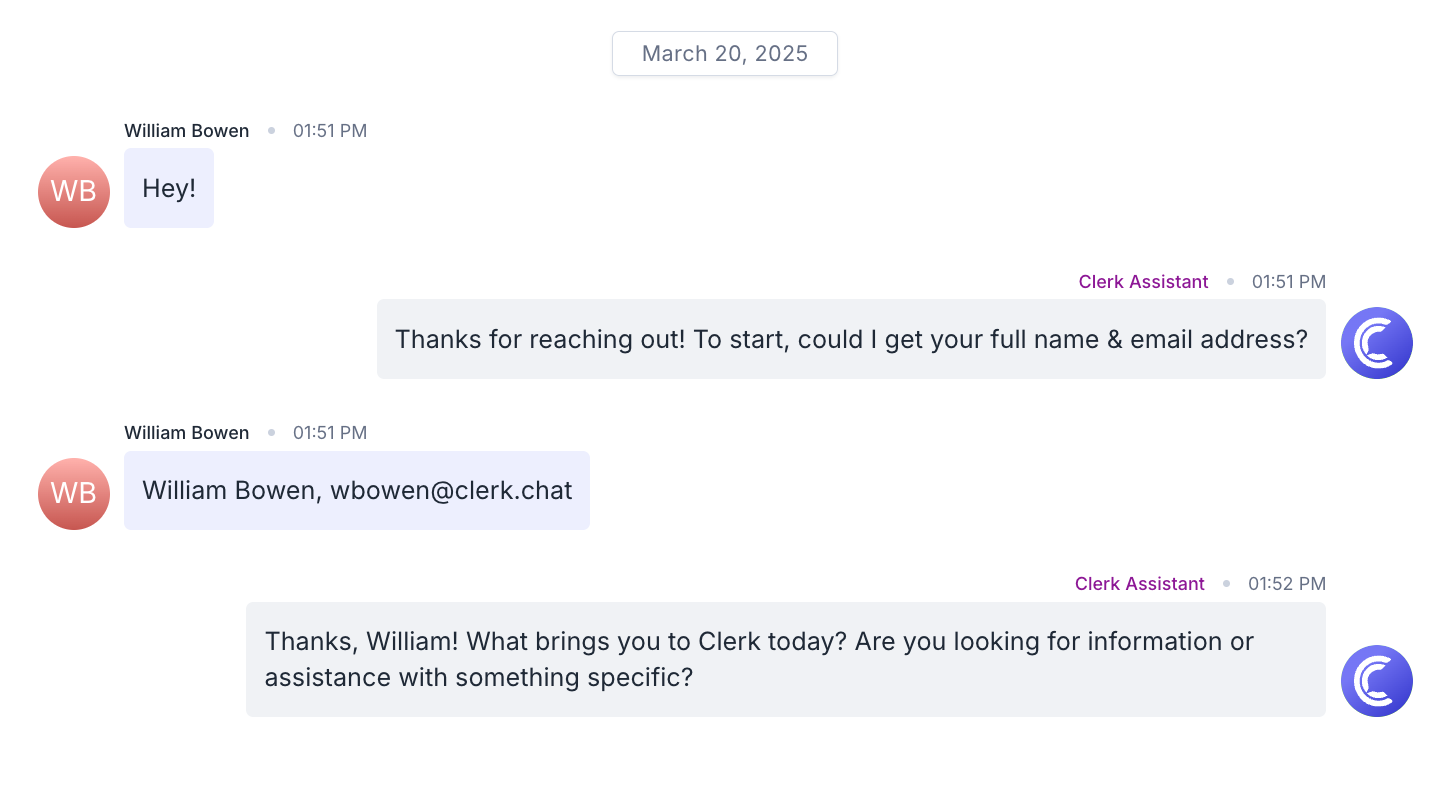Click the first Clerk Assistant sender label

tap(1144, 282)
